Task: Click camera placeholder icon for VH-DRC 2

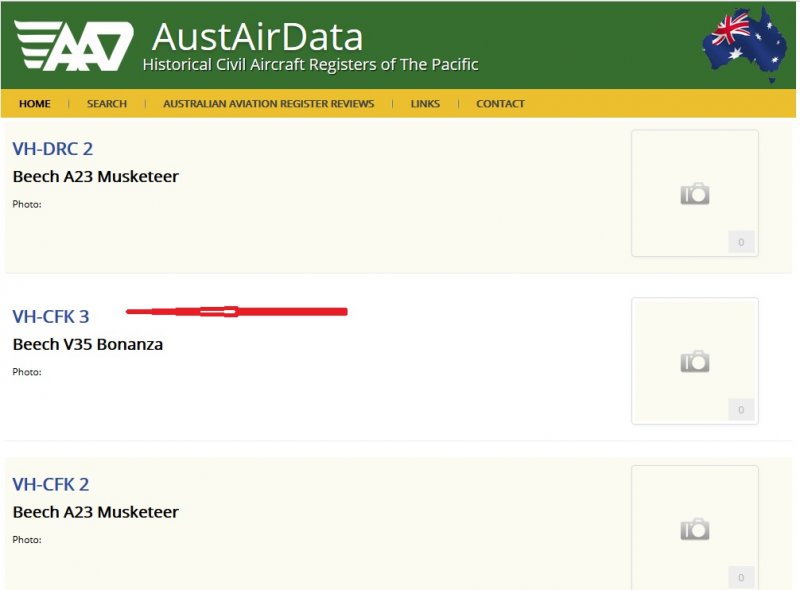Action: click(695, 194)
